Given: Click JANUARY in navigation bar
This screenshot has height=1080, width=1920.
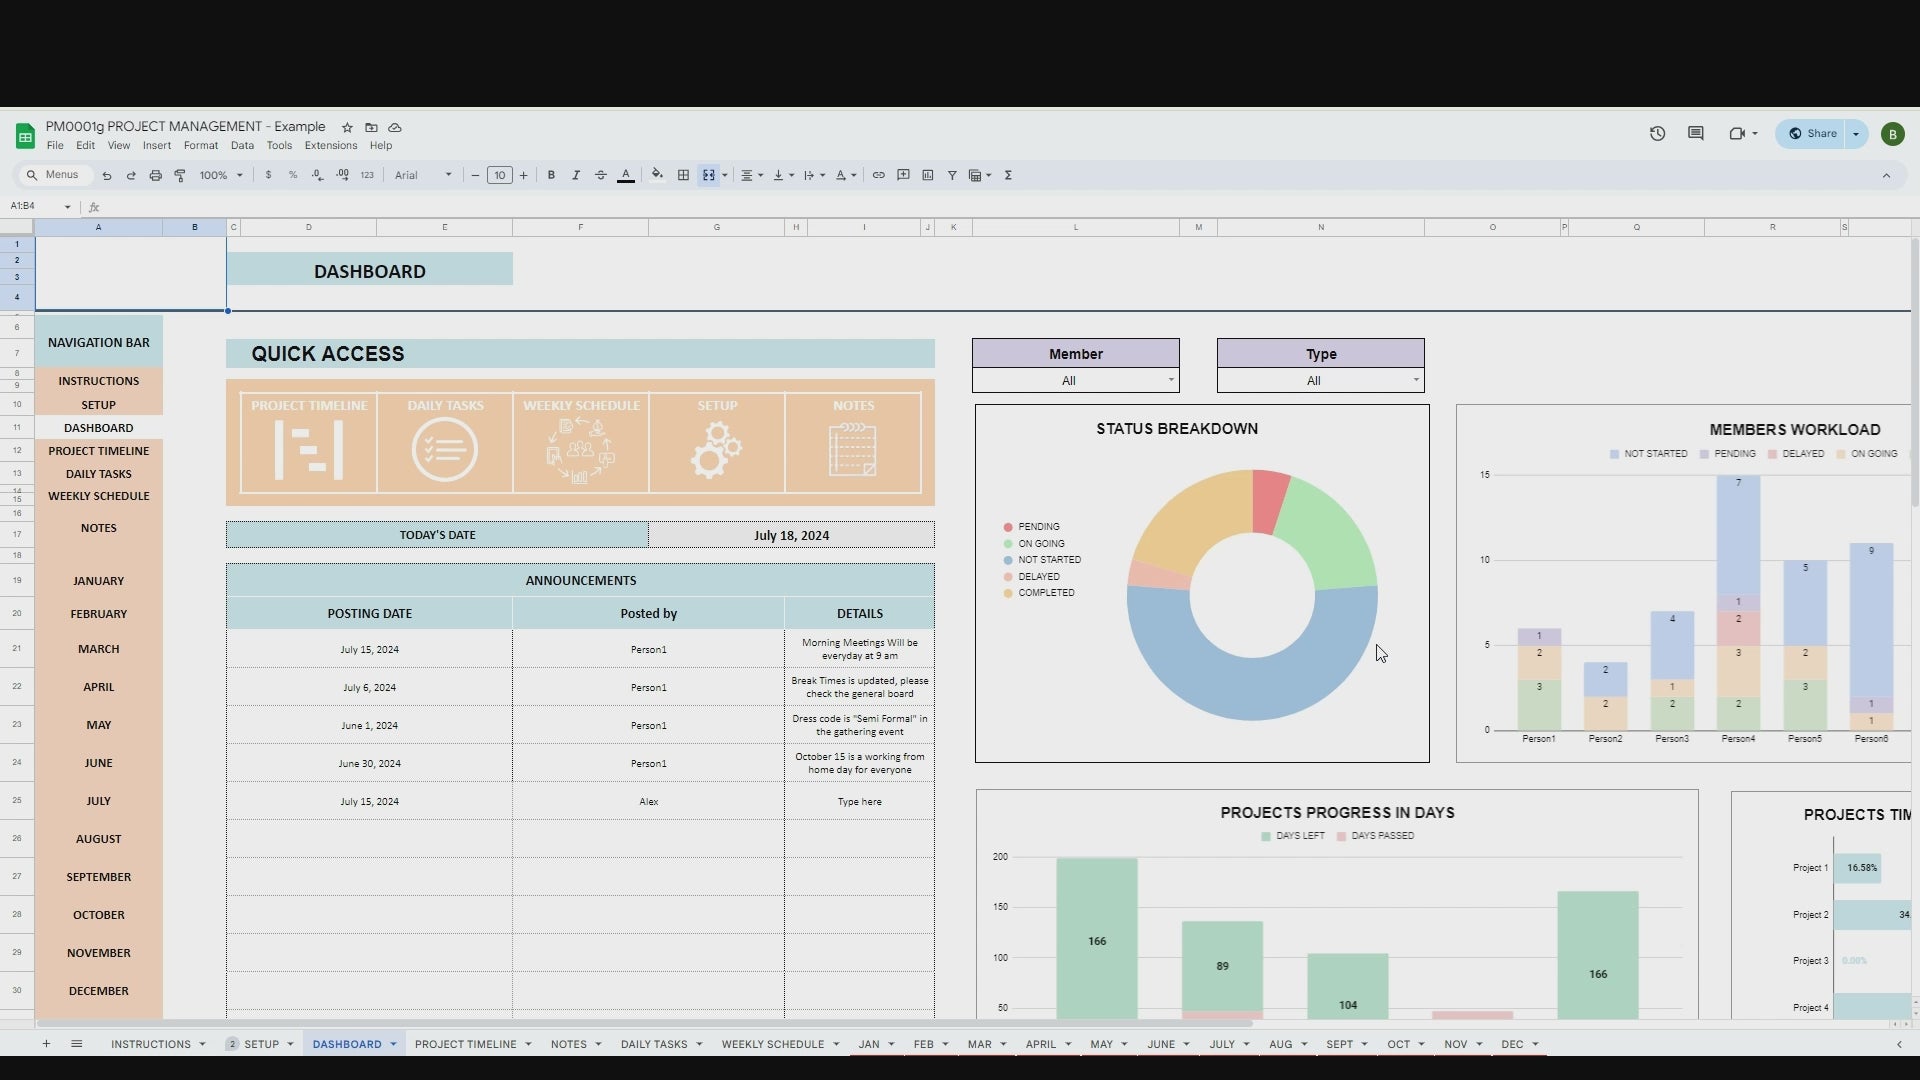Looking at the screenshot, I should click(98, 581).
